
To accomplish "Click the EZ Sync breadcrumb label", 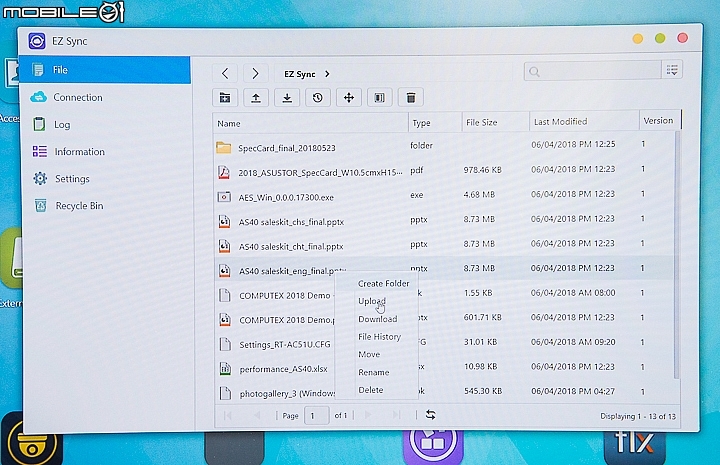I will [299, 74].
